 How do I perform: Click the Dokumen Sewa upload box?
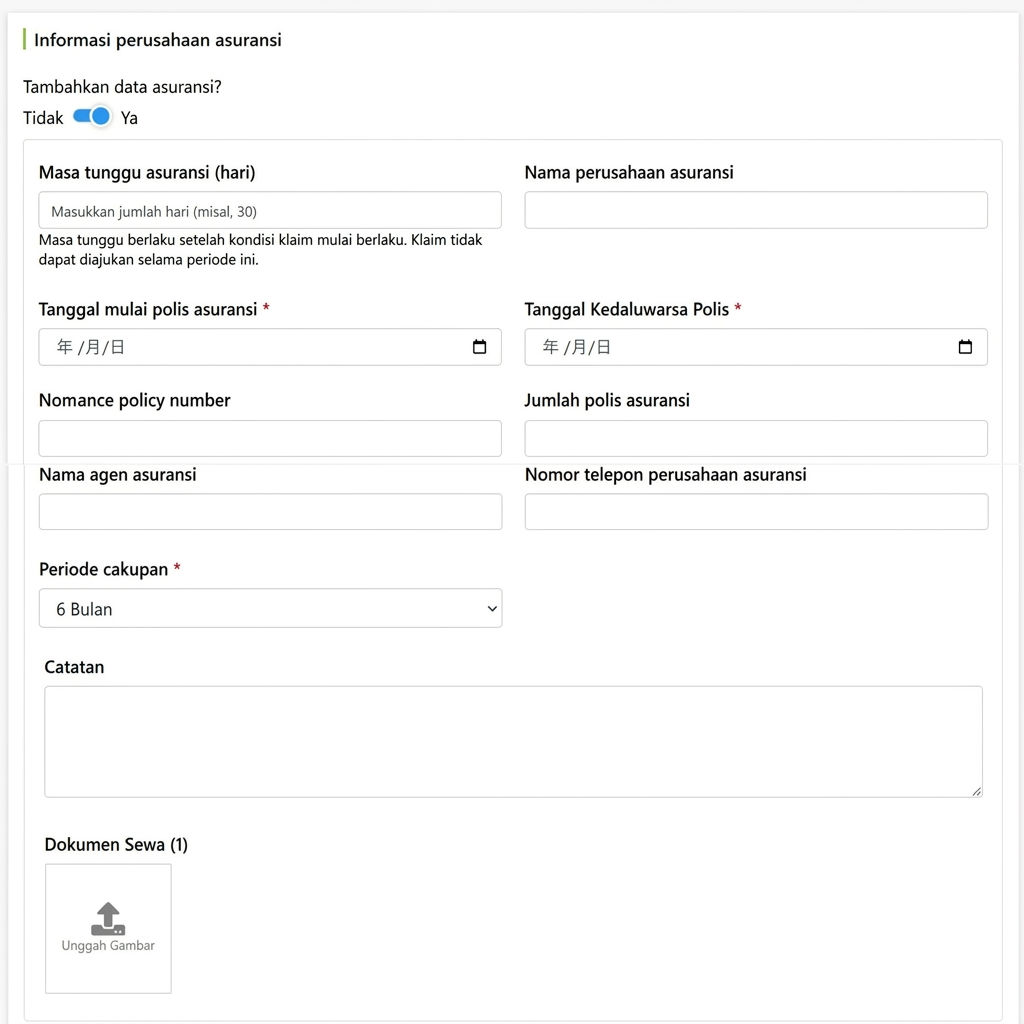pyautogui.click(x=108, y=929)
